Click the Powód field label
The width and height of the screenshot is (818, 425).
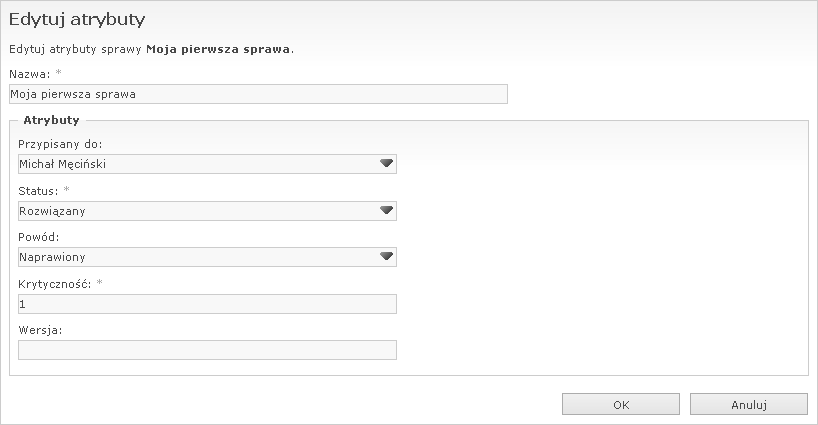click(x=39, y=237)
